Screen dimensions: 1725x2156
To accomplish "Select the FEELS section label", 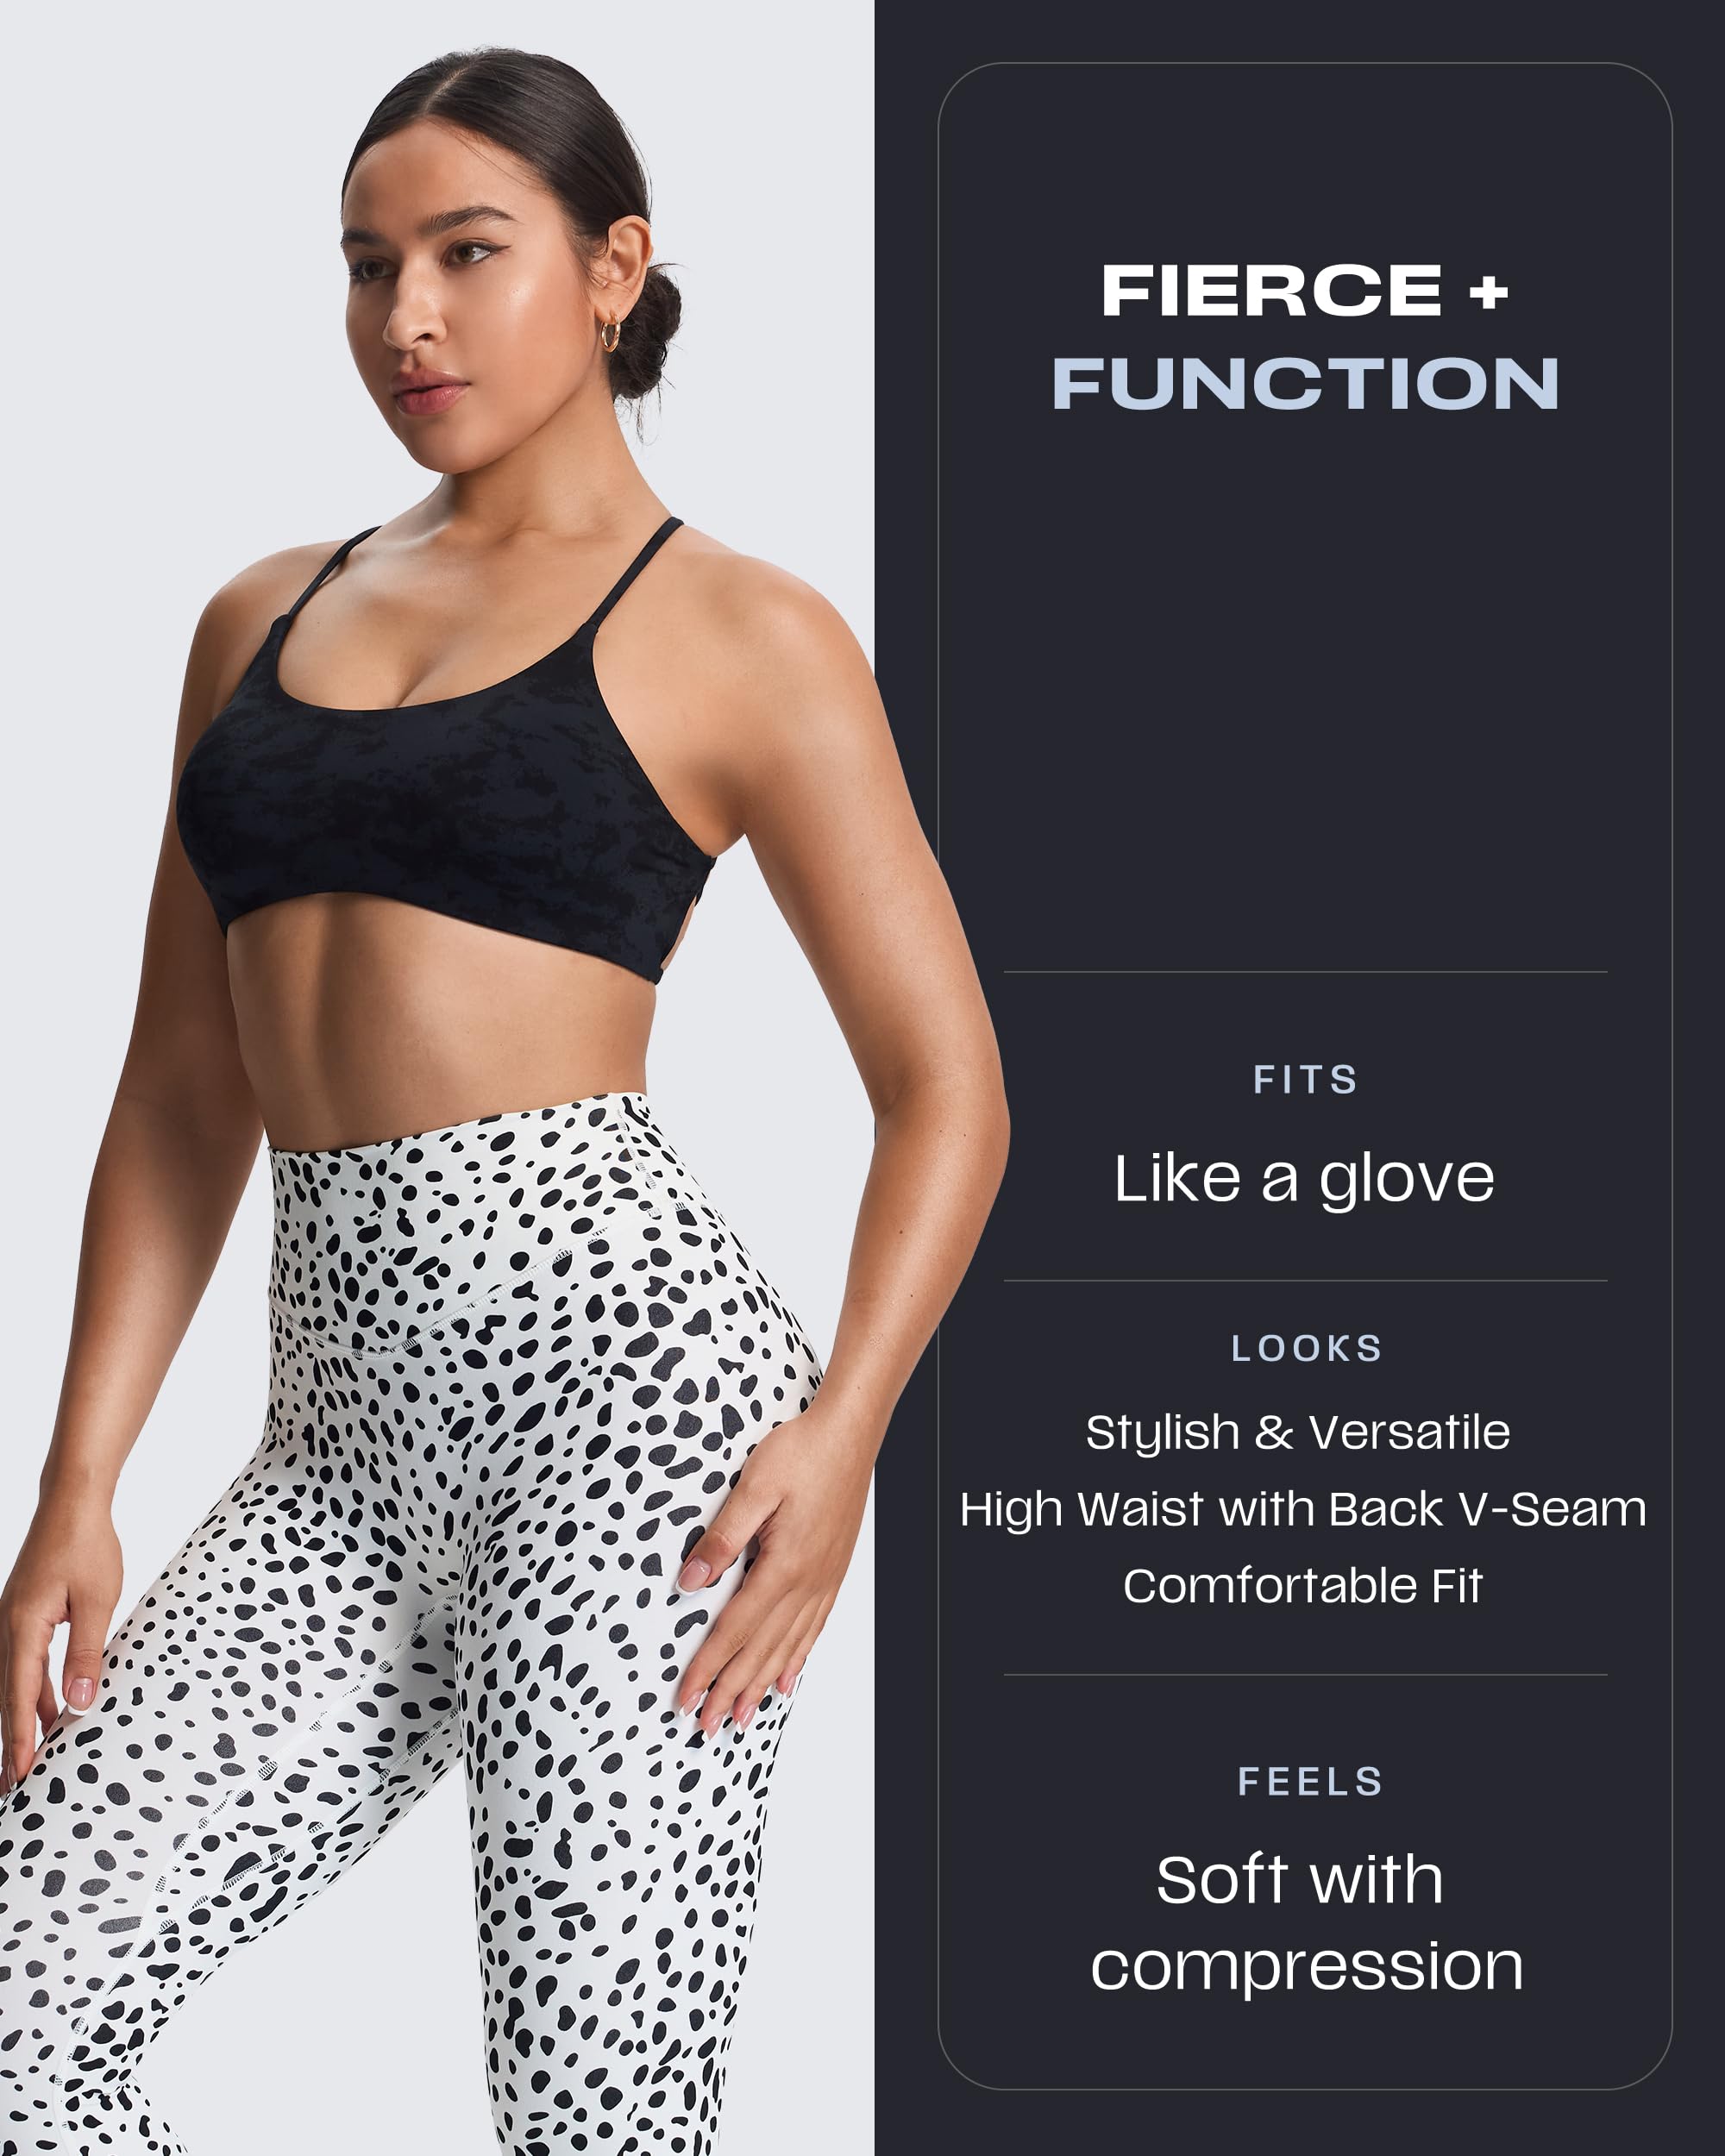I will (x=1310, y=1781).
